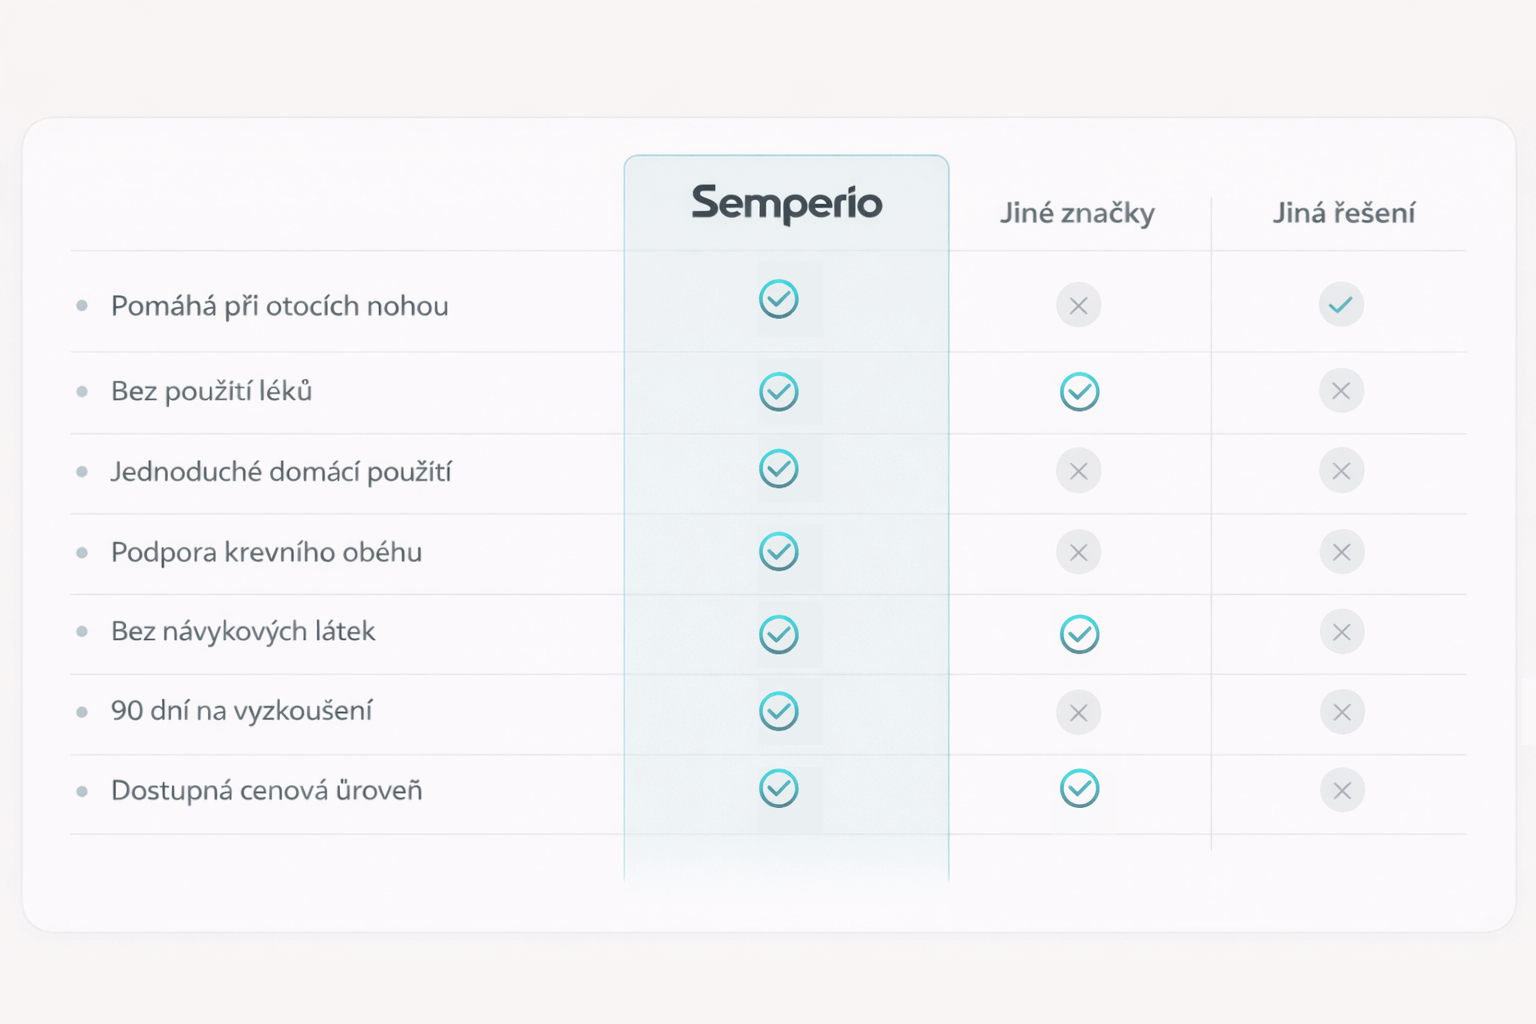Click Jiné značky check for Bez návykových látek
The height and width of the screenshot is (1024, 1536).
(1079, 634)
